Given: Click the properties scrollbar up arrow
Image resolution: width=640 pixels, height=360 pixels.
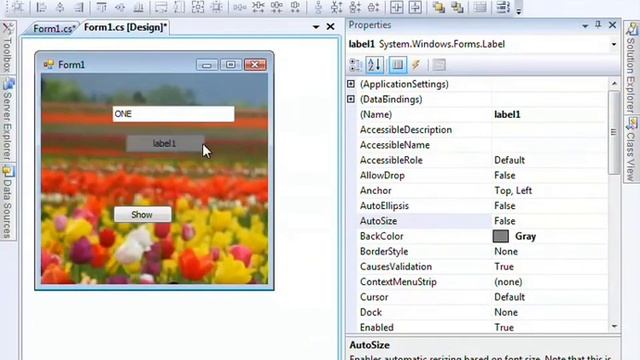Looking at the screenshot, I should coord(614,84).
